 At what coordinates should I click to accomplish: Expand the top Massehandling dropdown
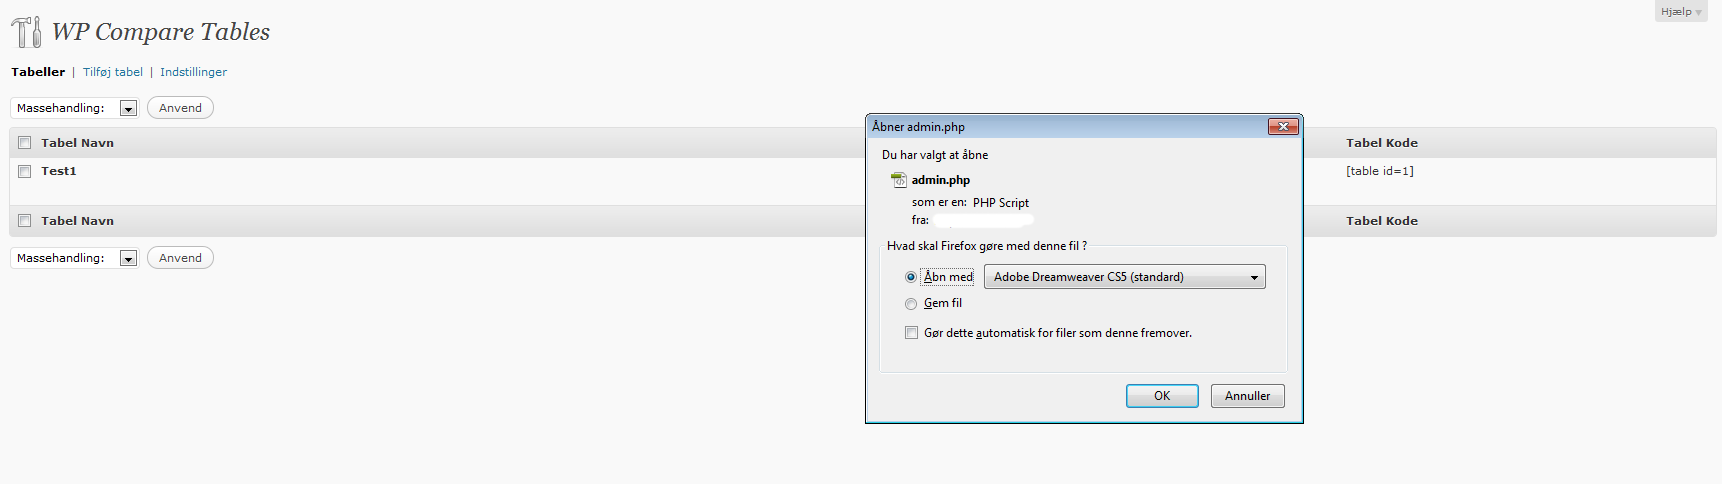[74, 108]
